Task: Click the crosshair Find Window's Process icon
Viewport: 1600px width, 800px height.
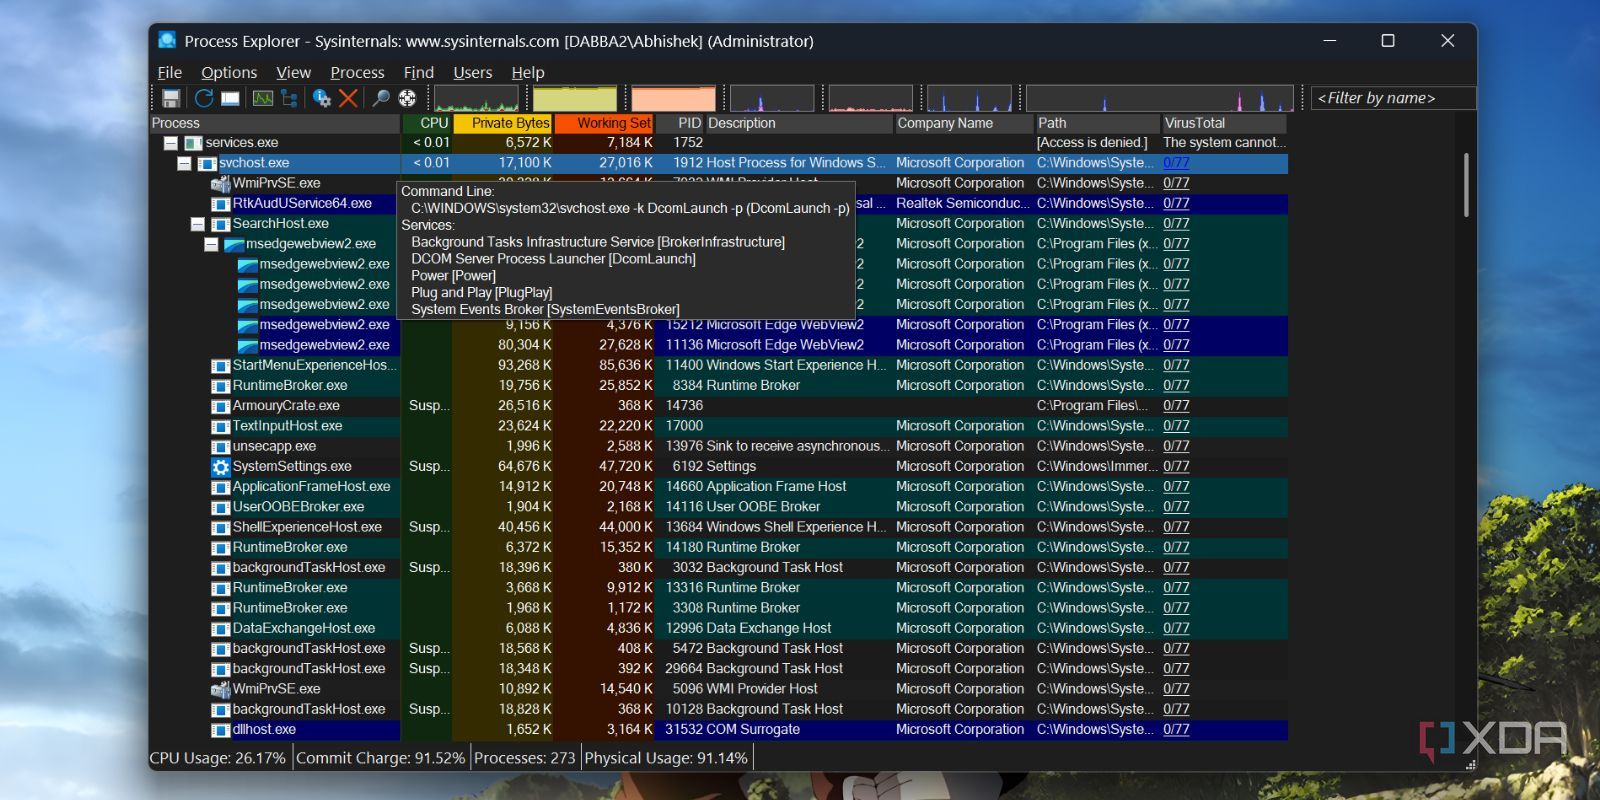Action: [407, 98]
